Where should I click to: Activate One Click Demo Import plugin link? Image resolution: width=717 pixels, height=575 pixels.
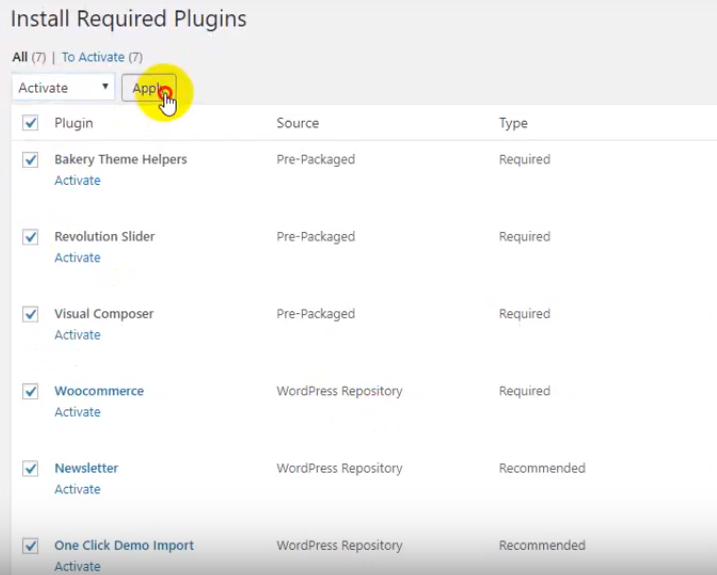pyautogui.click(x=77, y=566)
